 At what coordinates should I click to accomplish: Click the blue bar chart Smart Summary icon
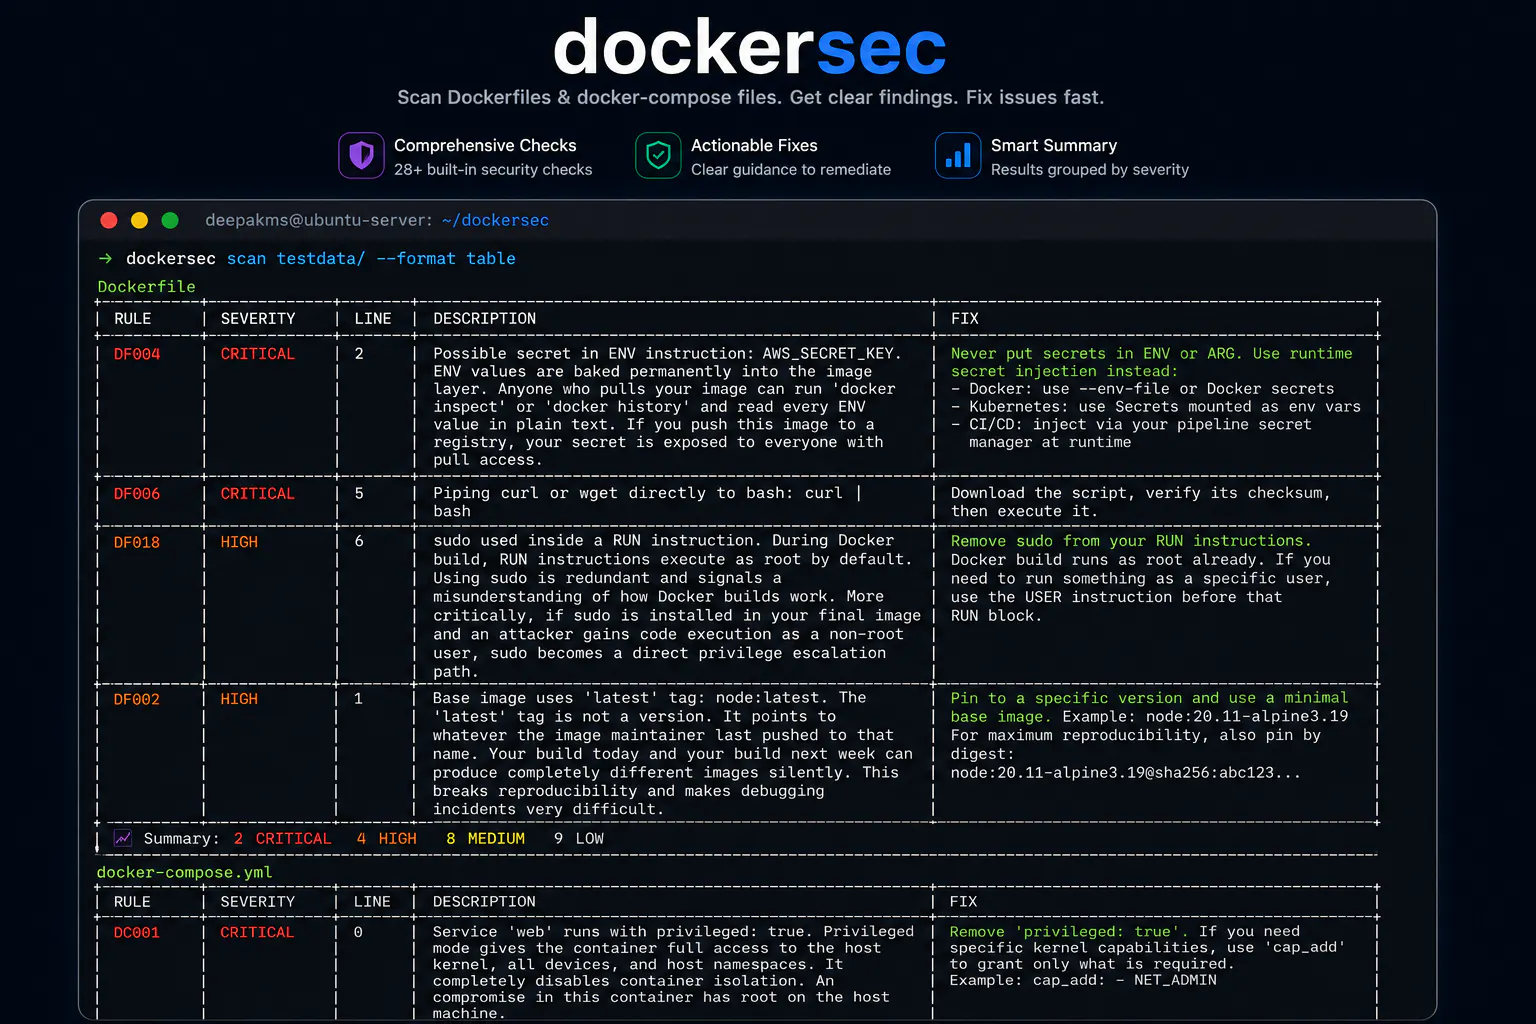click(958, 156)
